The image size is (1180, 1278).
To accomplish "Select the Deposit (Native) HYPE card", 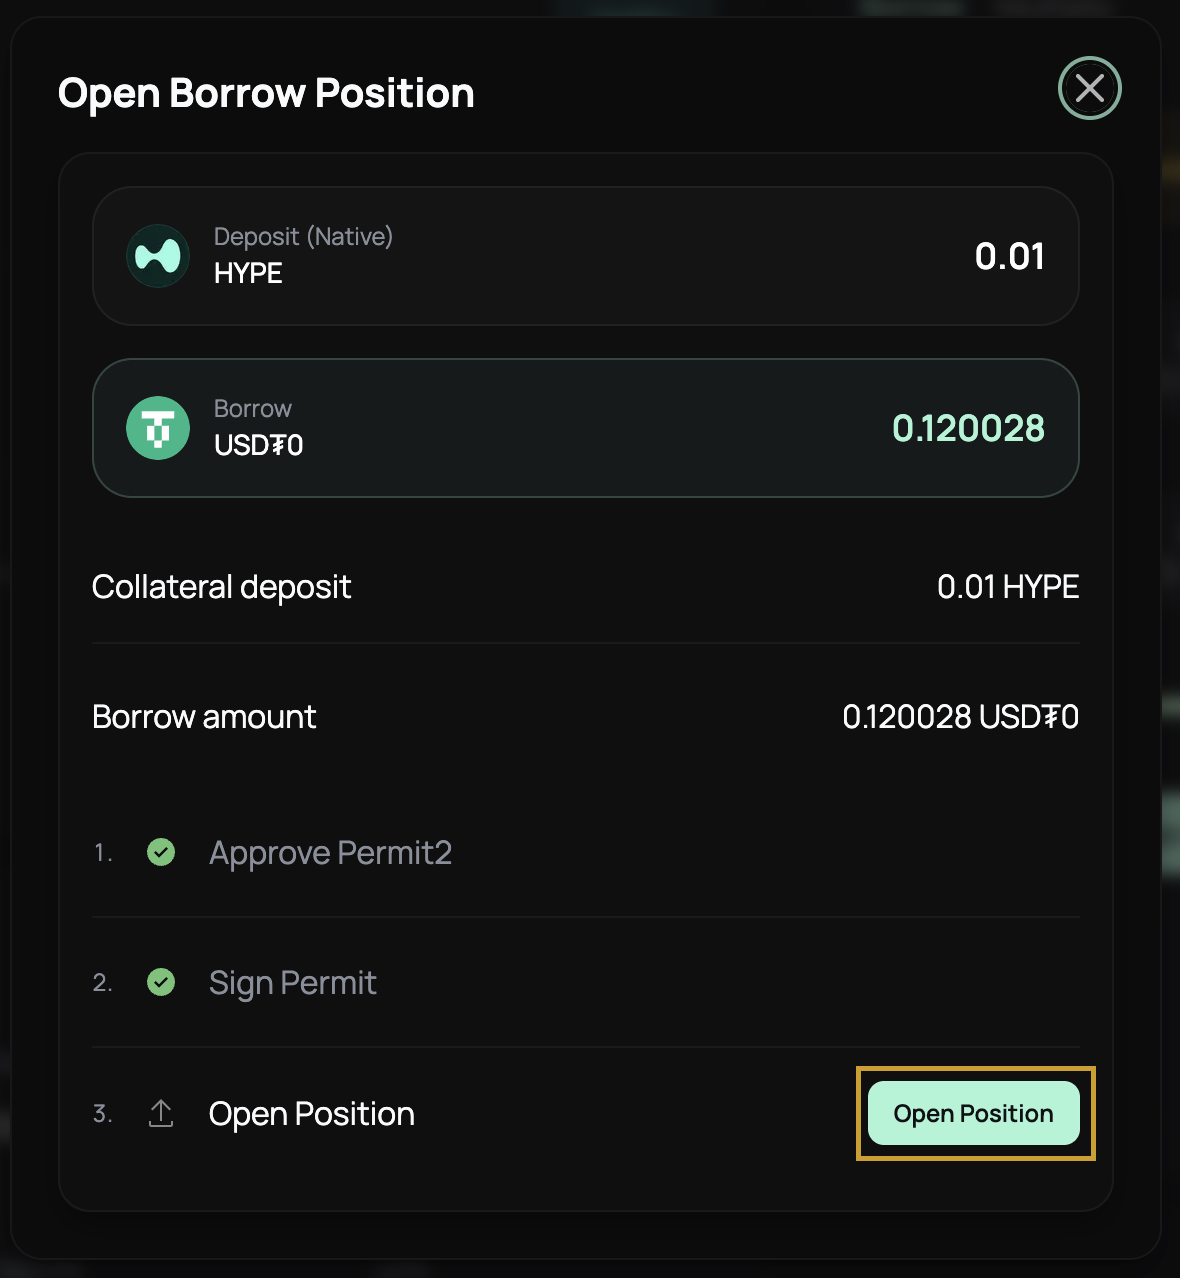I will point(585,256).
